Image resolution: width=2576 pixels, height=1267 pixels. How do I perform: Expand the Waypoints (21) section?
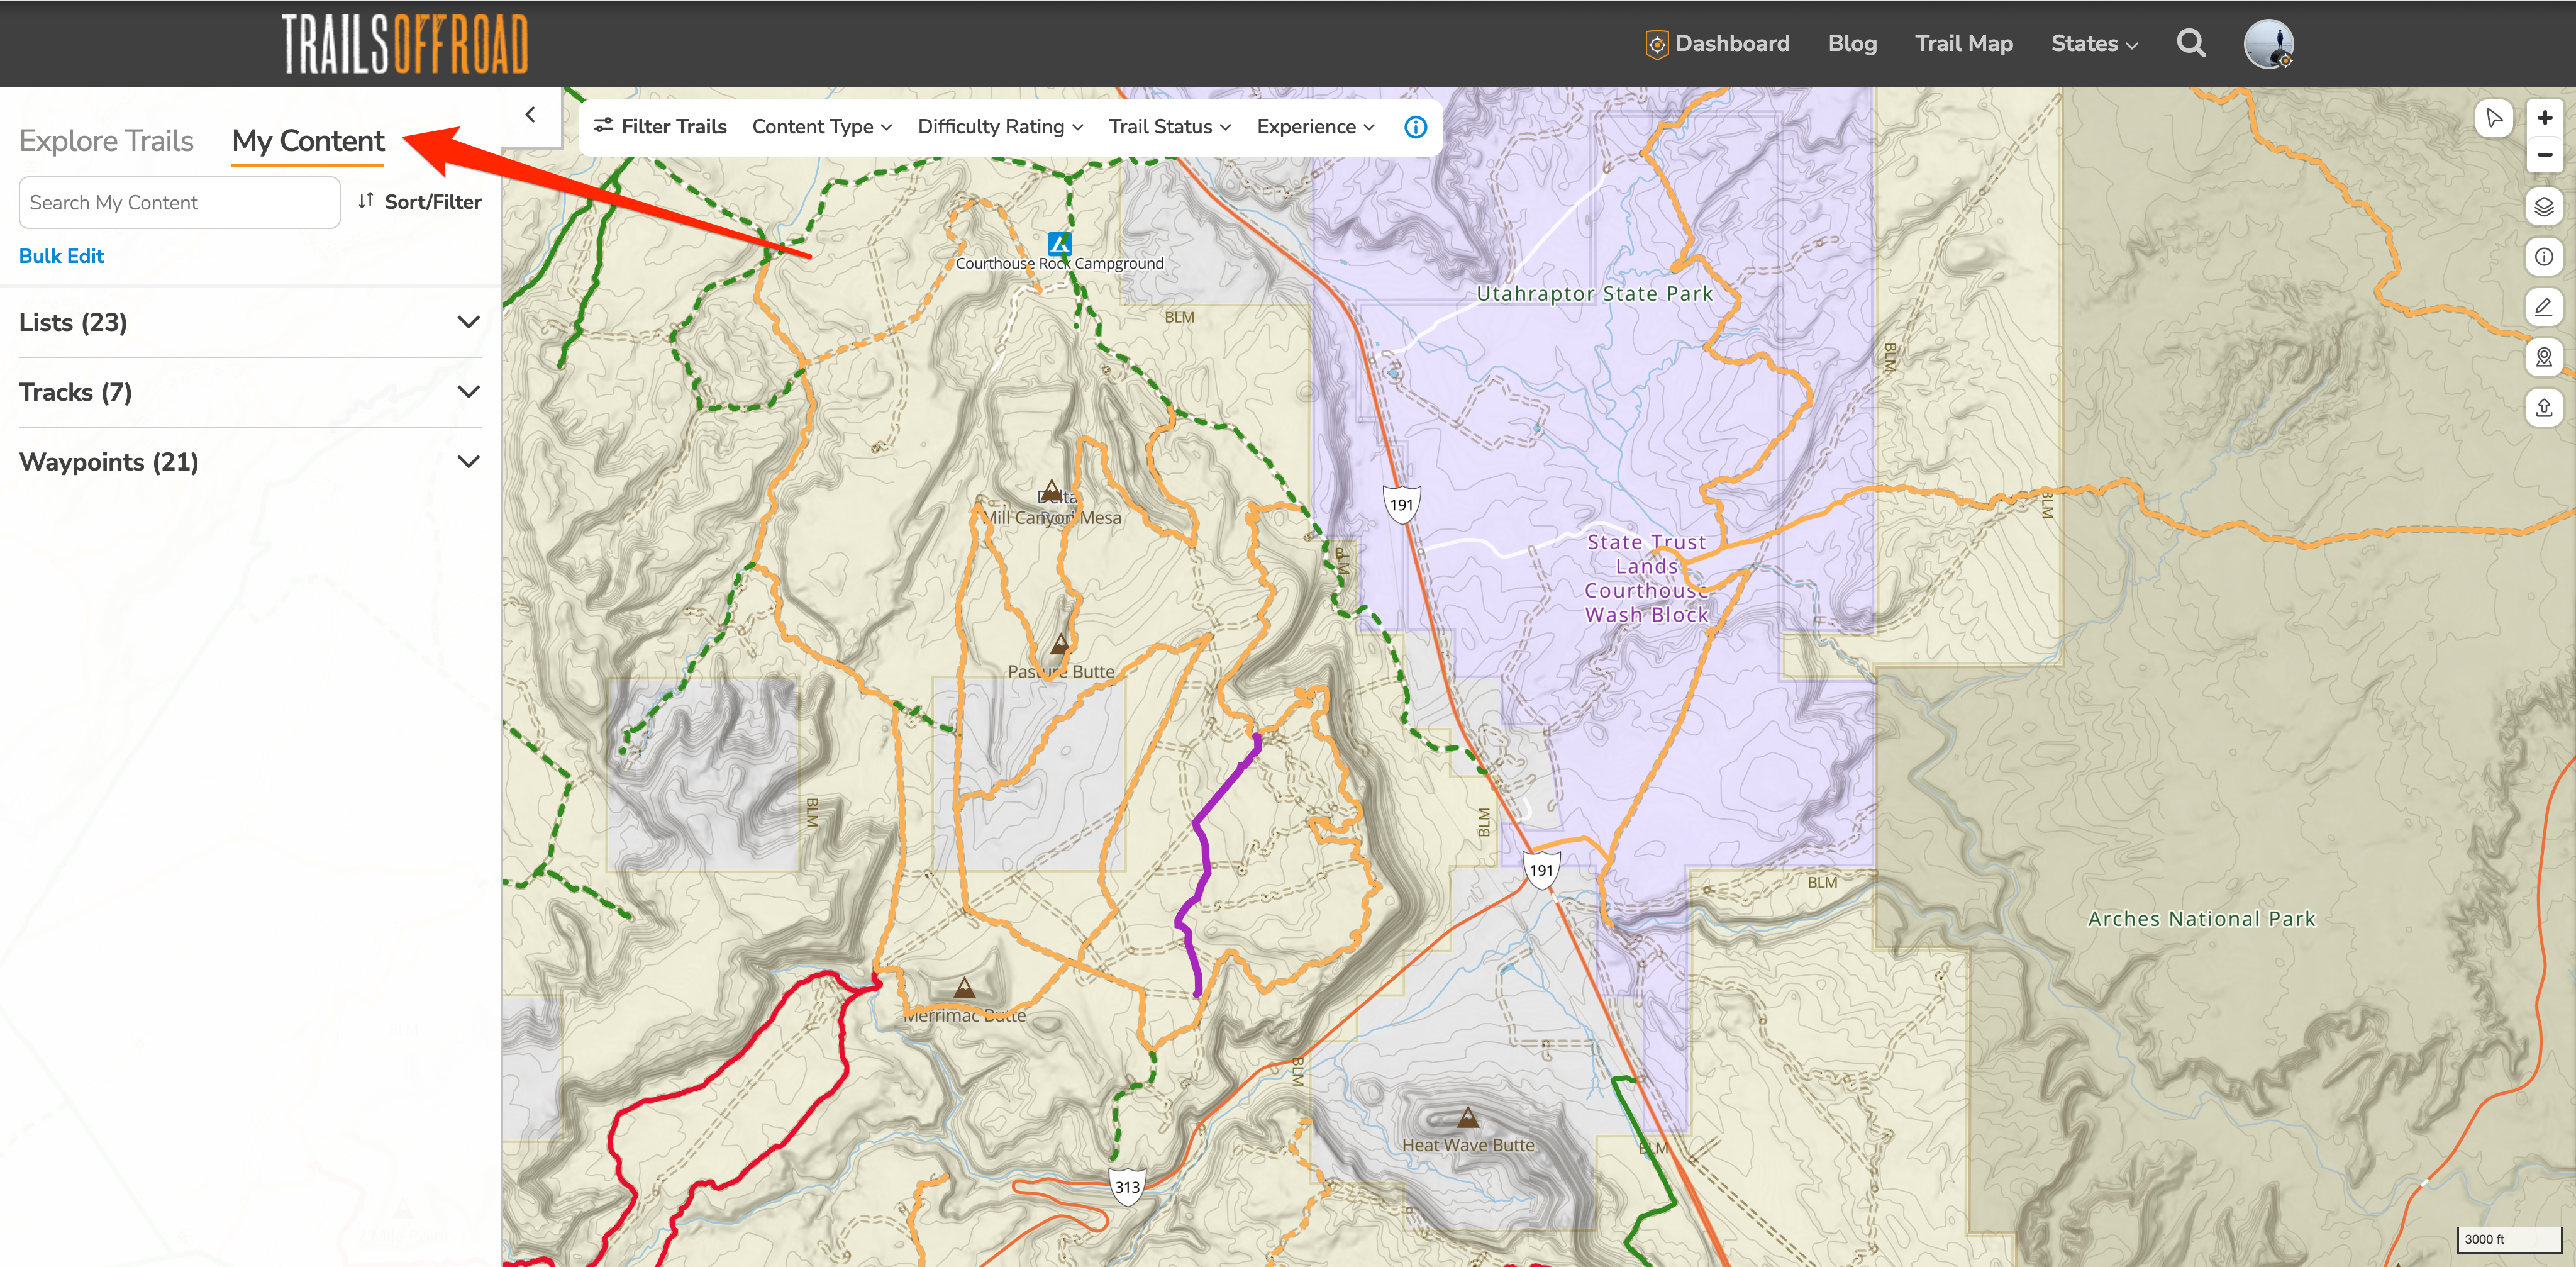pyautogui.click(x=250, y=462)
